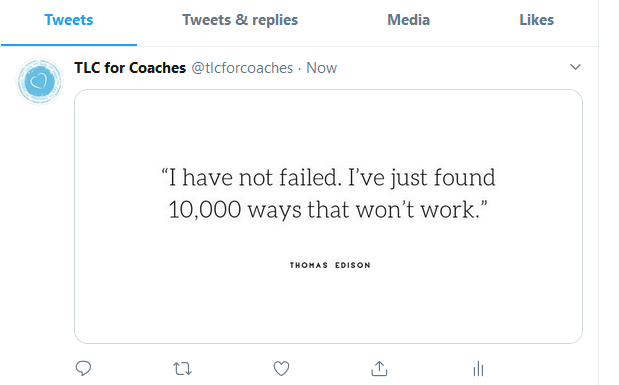The image size is (619, 385).
Task: Expand the tweet options chevron menu
Action: click(x=576, y=67)
